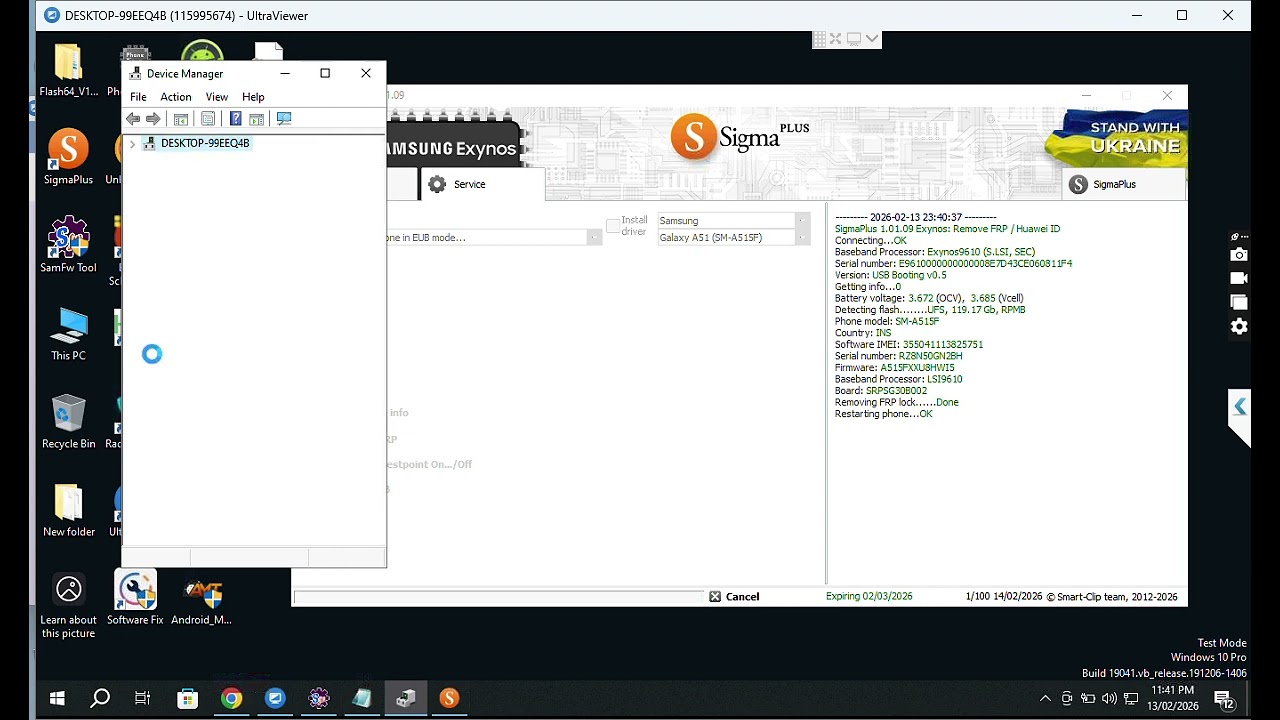The height and width of the screenshot is (720, 1280).
Task: Launch SigmaPlus from the desktop shortcut
Action: click(68, 157)
